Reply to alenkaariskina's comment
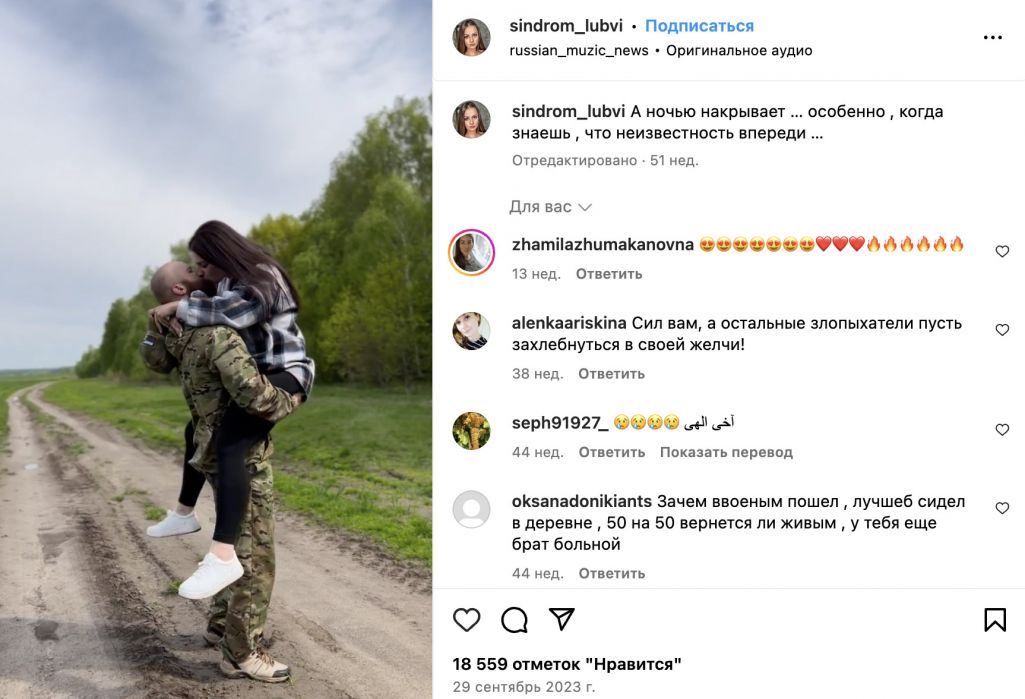 pos(611,374)
